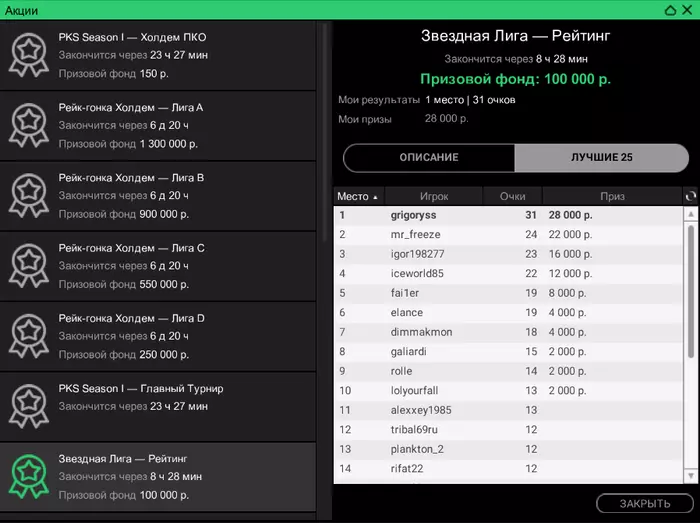Open Рейк-гонка Холдем — Лига D promotion
700x523 pixels.
point(158,336)
